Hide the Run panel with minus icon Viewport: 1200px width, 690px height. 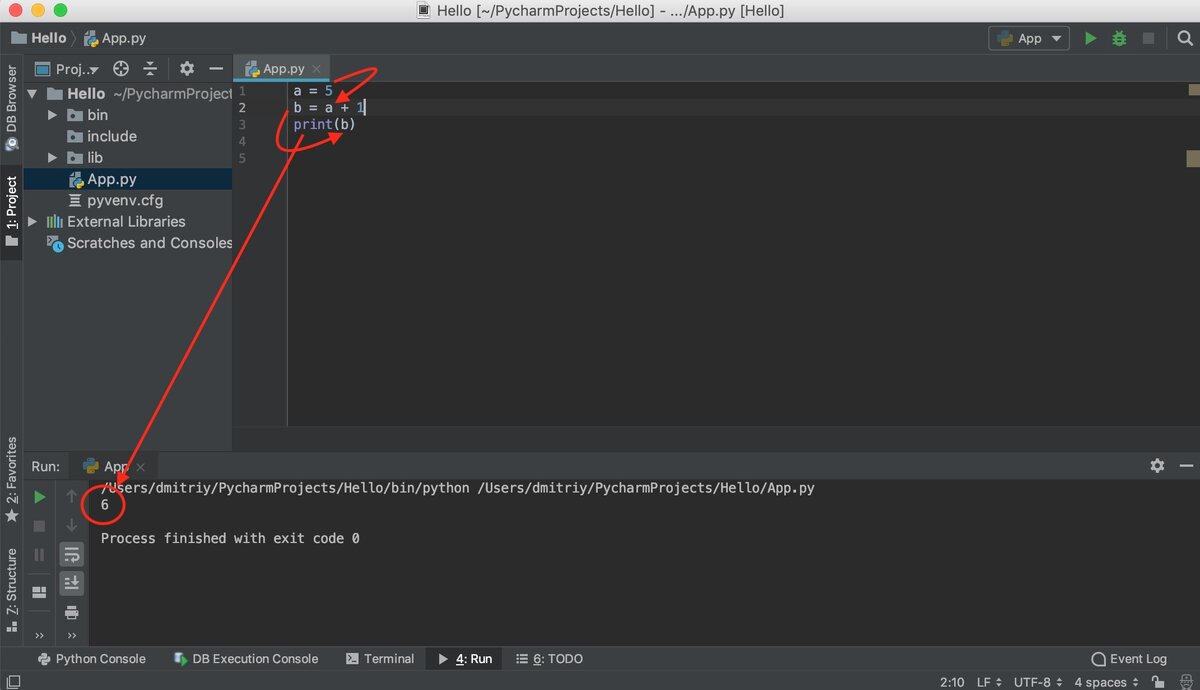1186,466
